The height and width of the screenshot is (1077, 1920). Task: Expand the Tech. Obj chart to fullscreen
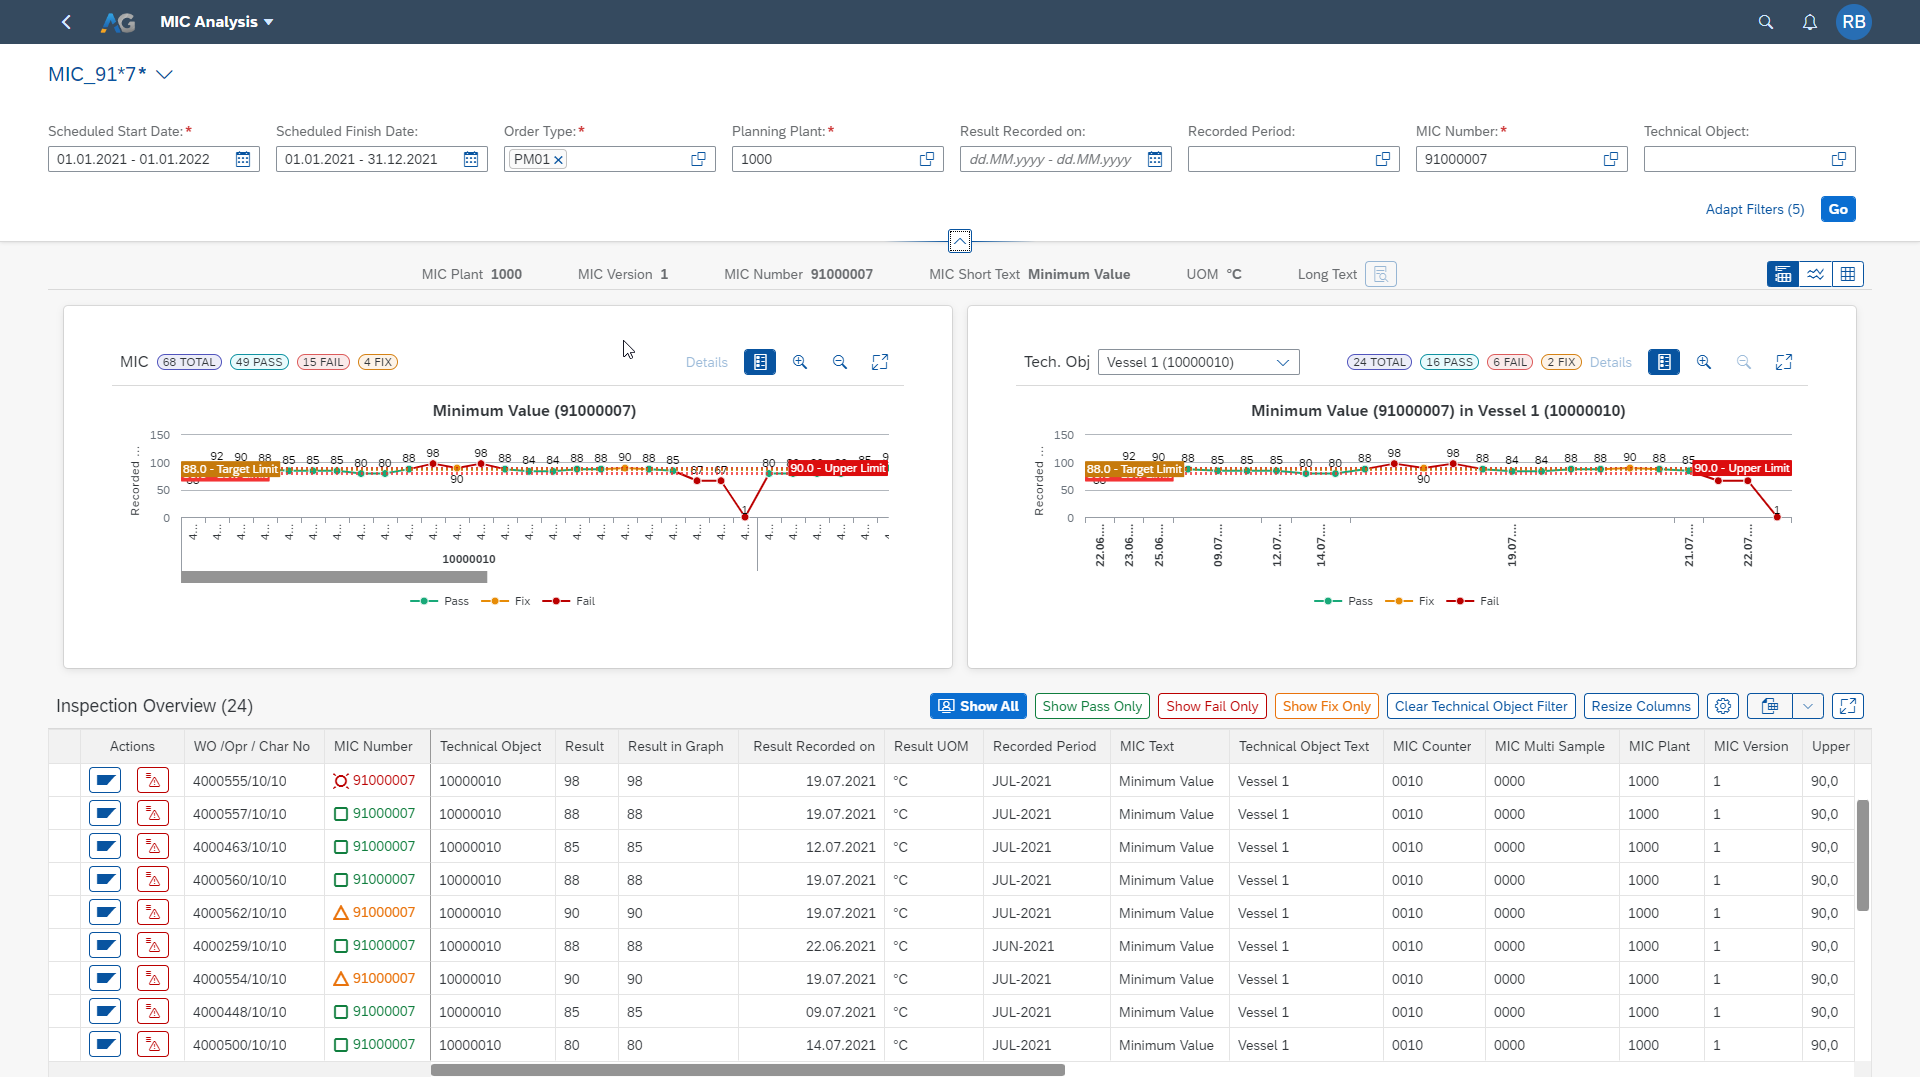1783,362
